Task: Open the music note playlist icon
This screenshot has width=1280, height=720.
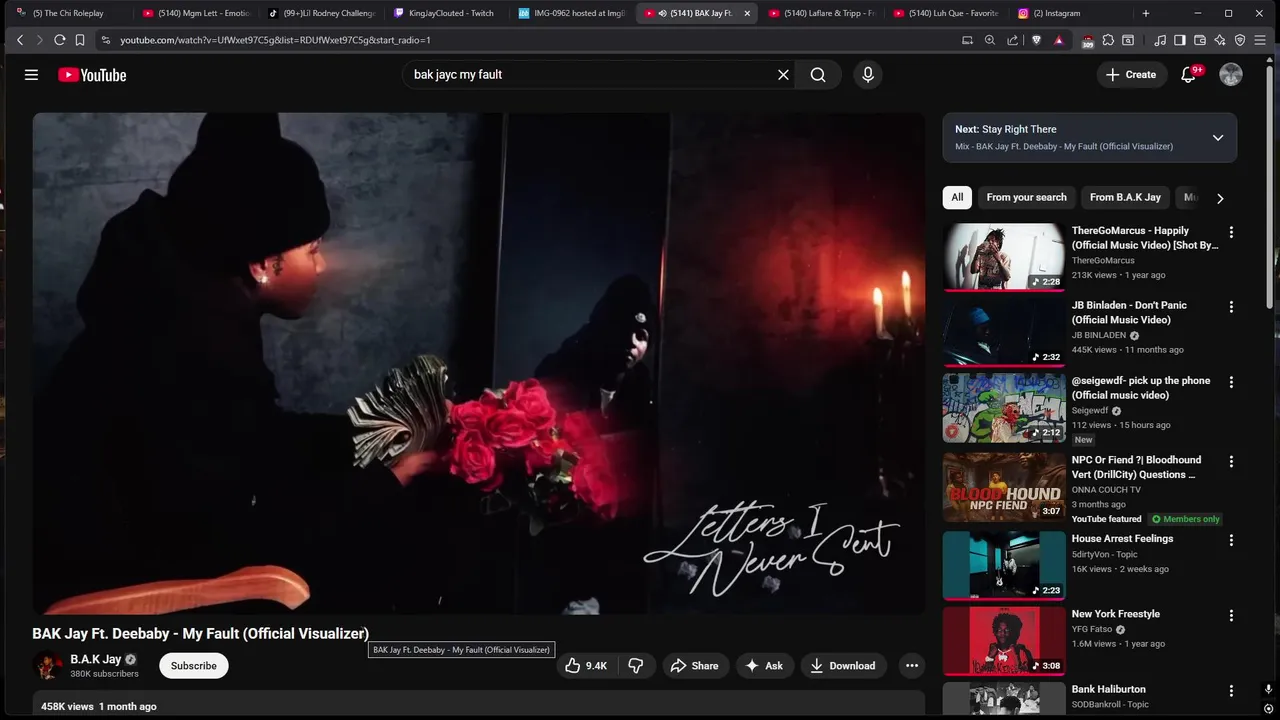Action: 1160,40
